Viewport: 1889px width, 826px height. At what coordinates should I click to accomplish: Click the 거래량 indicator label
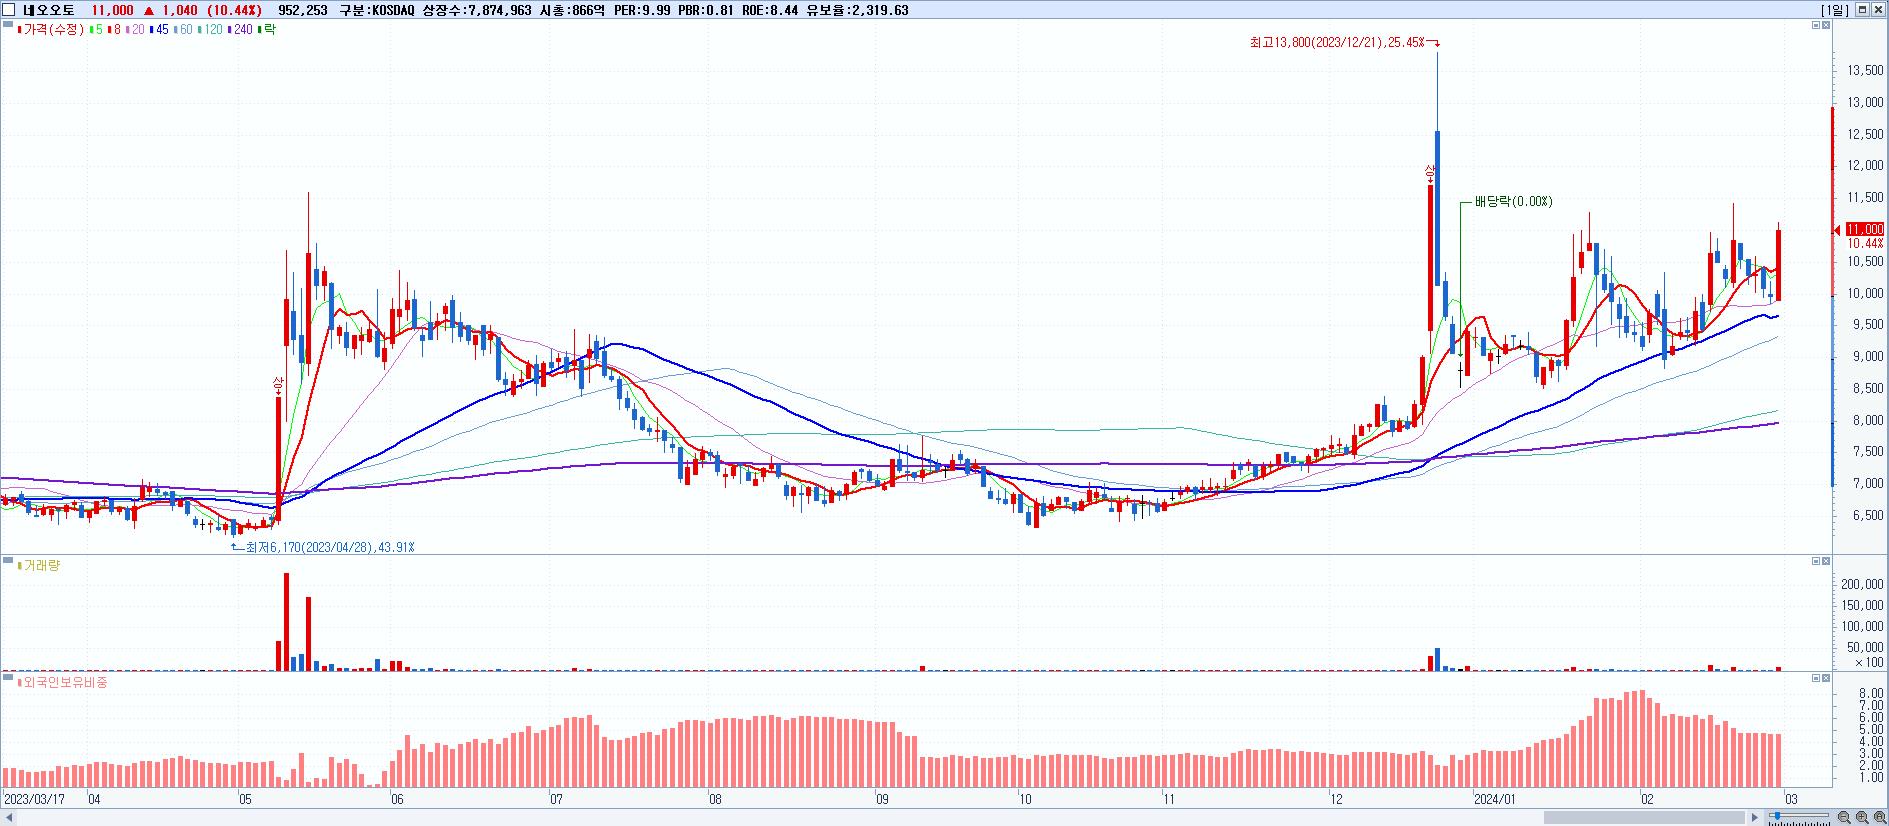pos(41,566)
